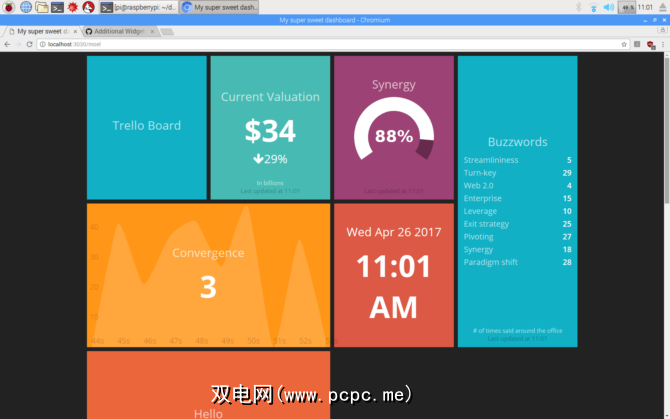Switch to the pi@raspberrypi terminal taskbar window
This screenshot has height=419, width=670.
pos(138,7)
